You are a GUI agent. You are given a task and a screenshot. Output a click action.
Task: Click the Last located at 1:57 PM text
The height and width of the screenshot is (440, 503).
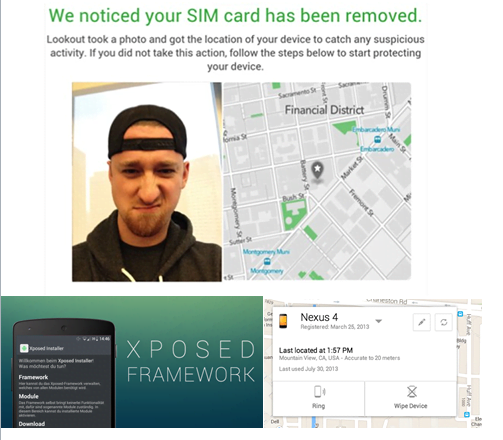pyautogui.click(x=316, y=350)
